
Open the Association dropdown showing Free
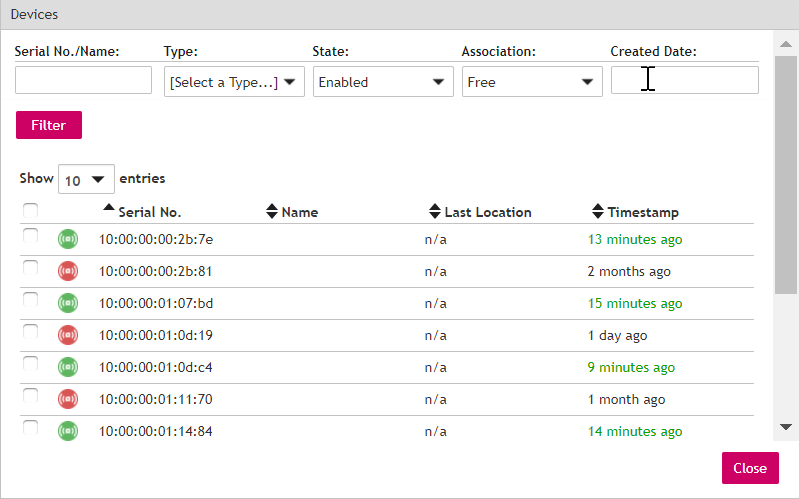[x=532, y=82]
